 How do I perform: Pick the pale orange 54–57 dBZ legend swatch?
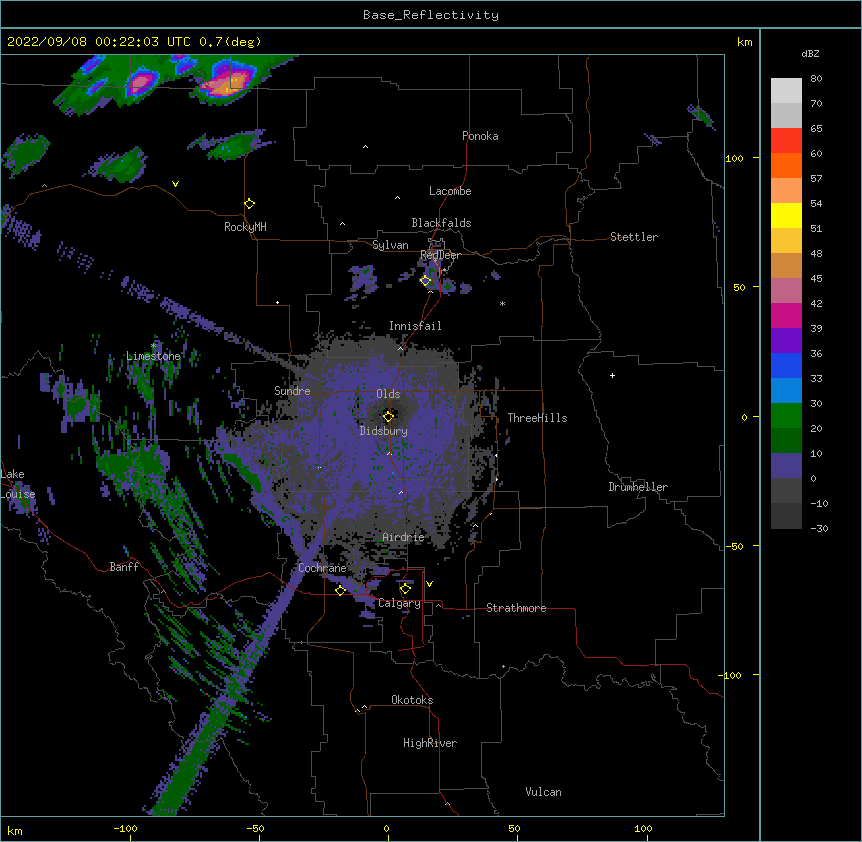click(x=786, y=190)
